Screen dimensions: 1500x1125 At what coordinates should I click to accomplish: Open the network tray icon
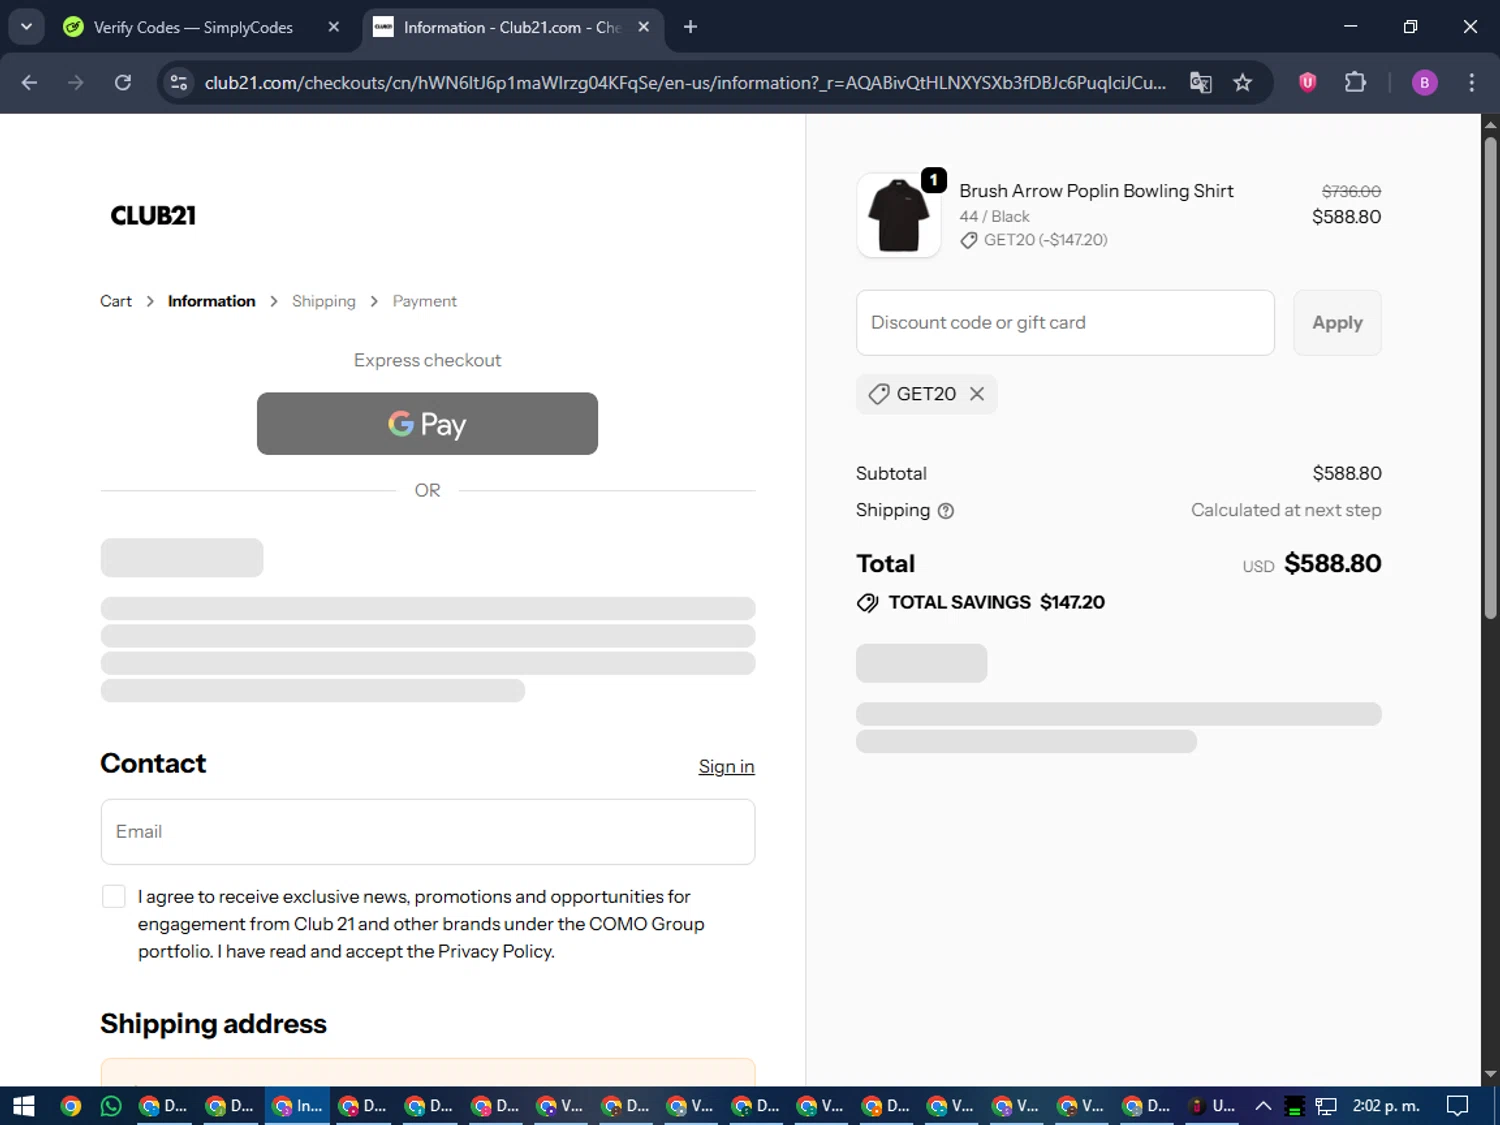(x=1326, y=1106)
